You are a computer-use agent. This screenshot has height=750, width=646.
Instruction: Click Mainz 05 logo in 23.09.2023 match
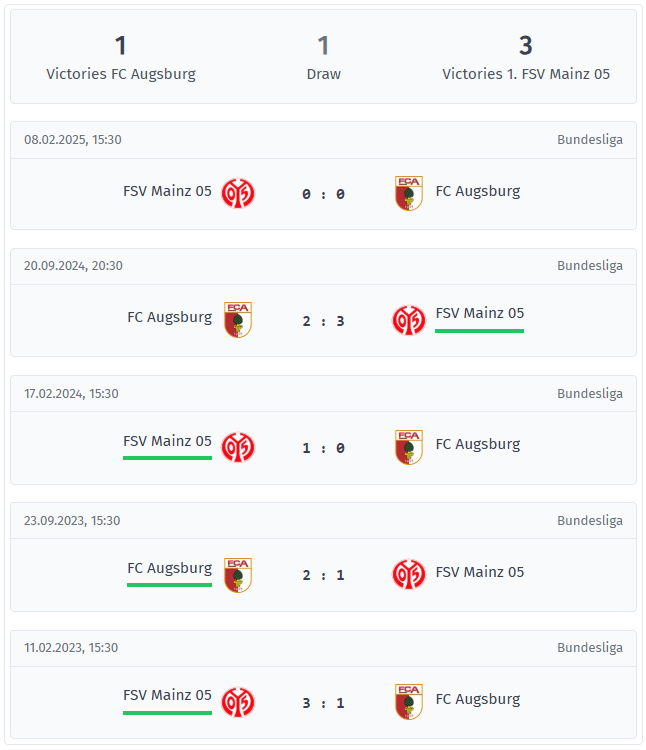(x=409, y=574)
